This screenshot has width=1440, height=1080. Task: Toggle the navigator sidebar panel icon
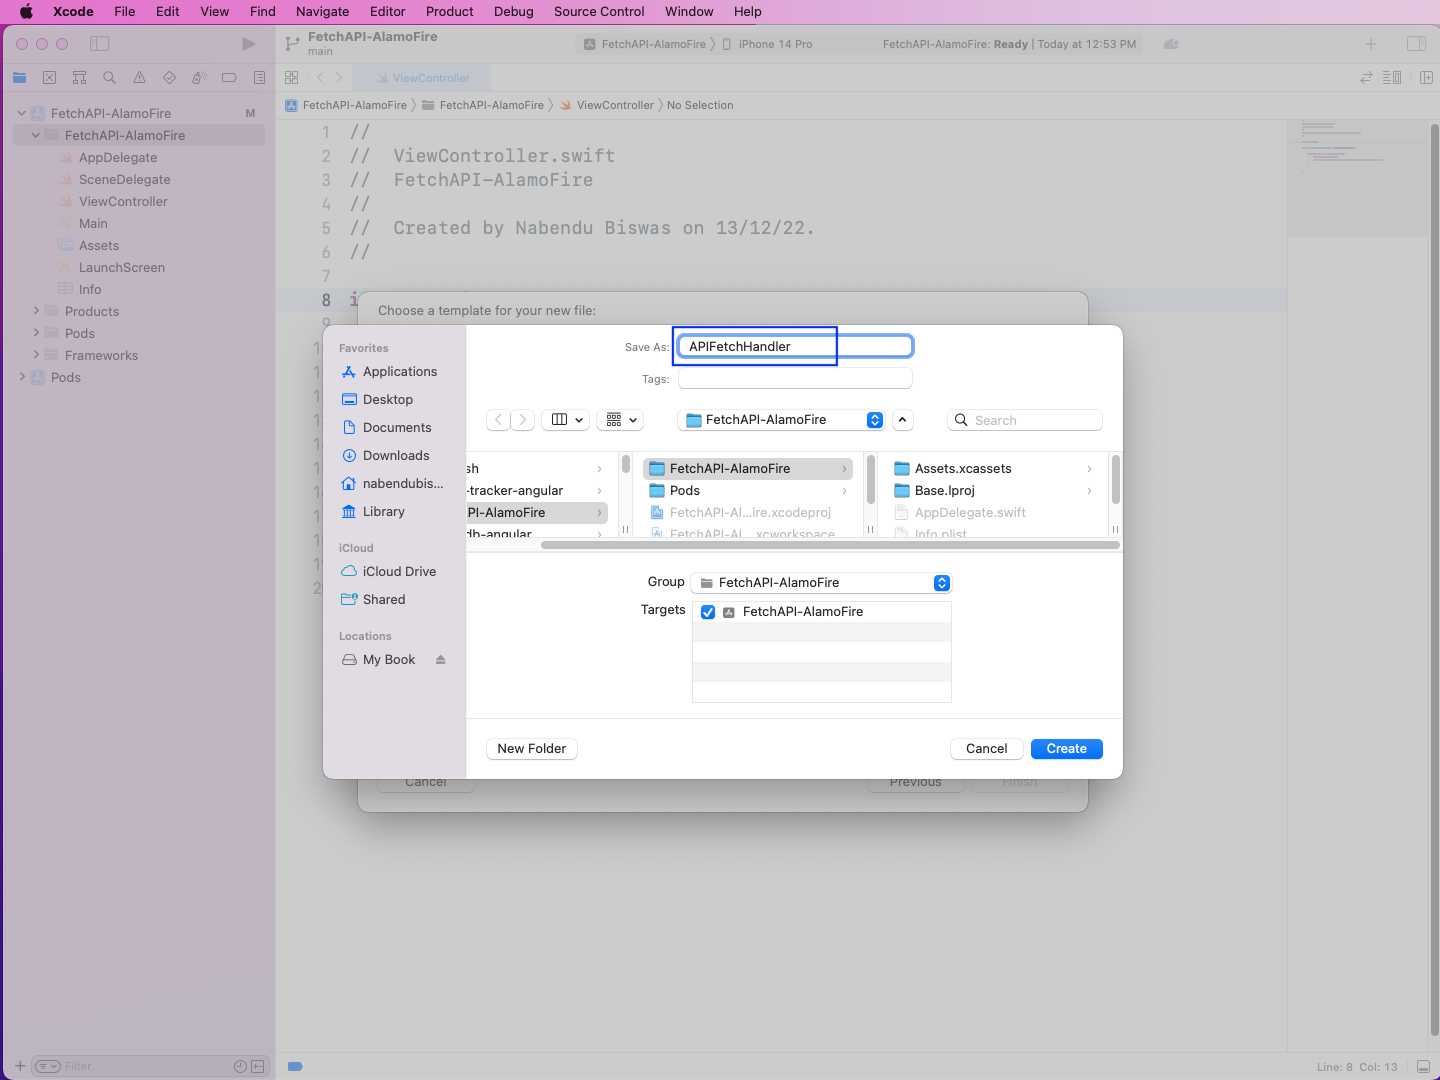[x=99, y=44]
